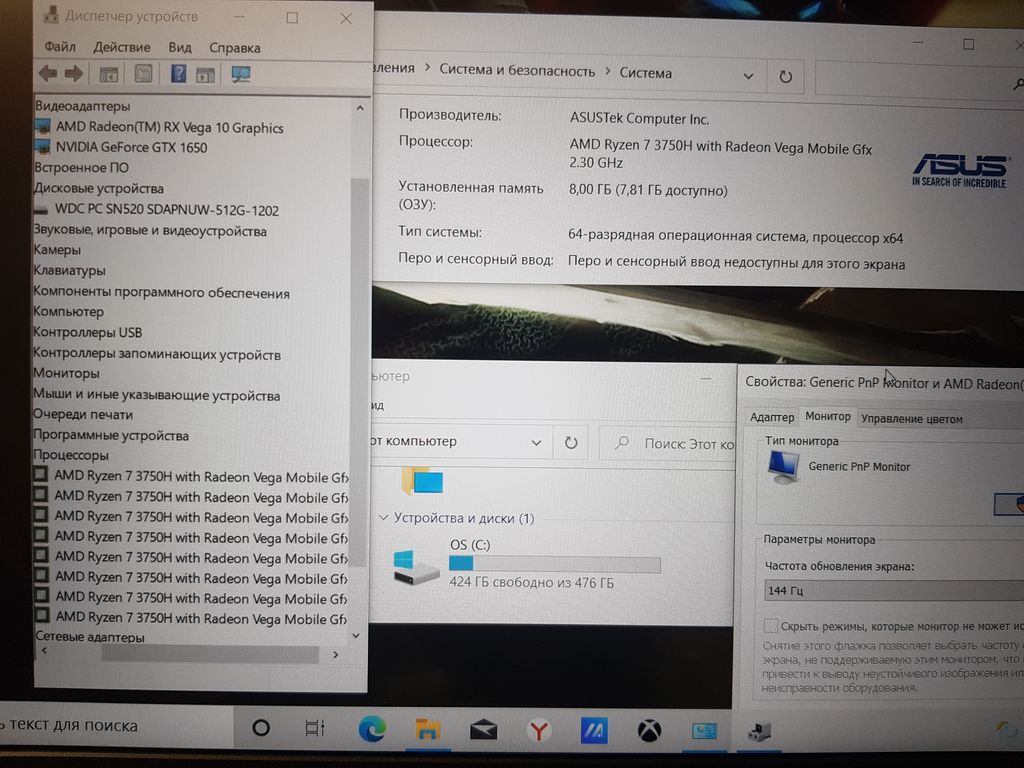Click the Поиск: Этот компьютер search field
1024x768 pixels.
[x=667, y=443]
